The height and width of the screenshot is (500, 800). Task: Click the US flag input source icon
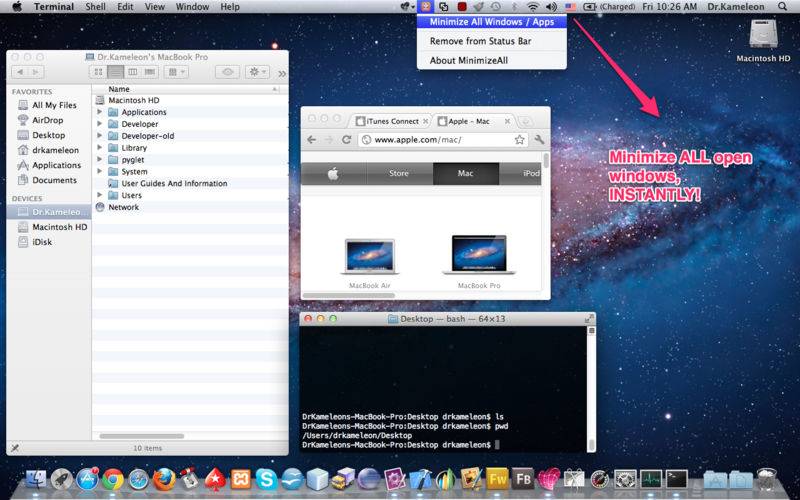(x=570, y=7)
